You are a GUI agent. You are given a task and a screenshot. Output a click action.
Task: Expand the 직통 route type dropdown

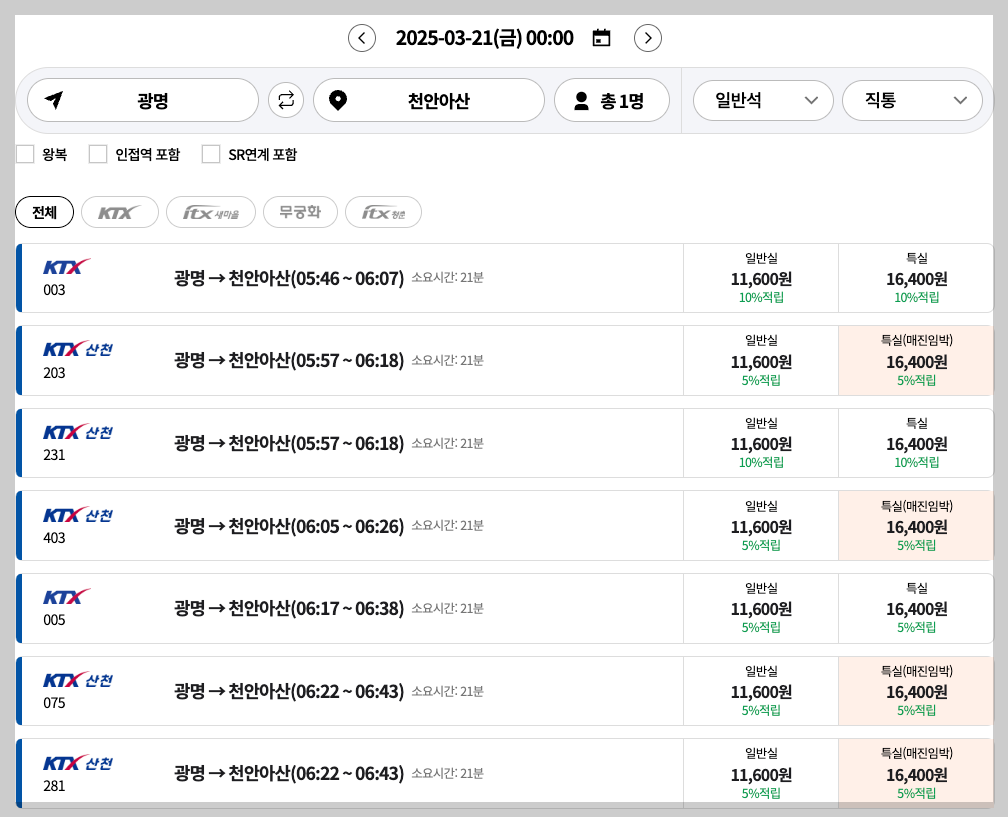coord(912,100)
